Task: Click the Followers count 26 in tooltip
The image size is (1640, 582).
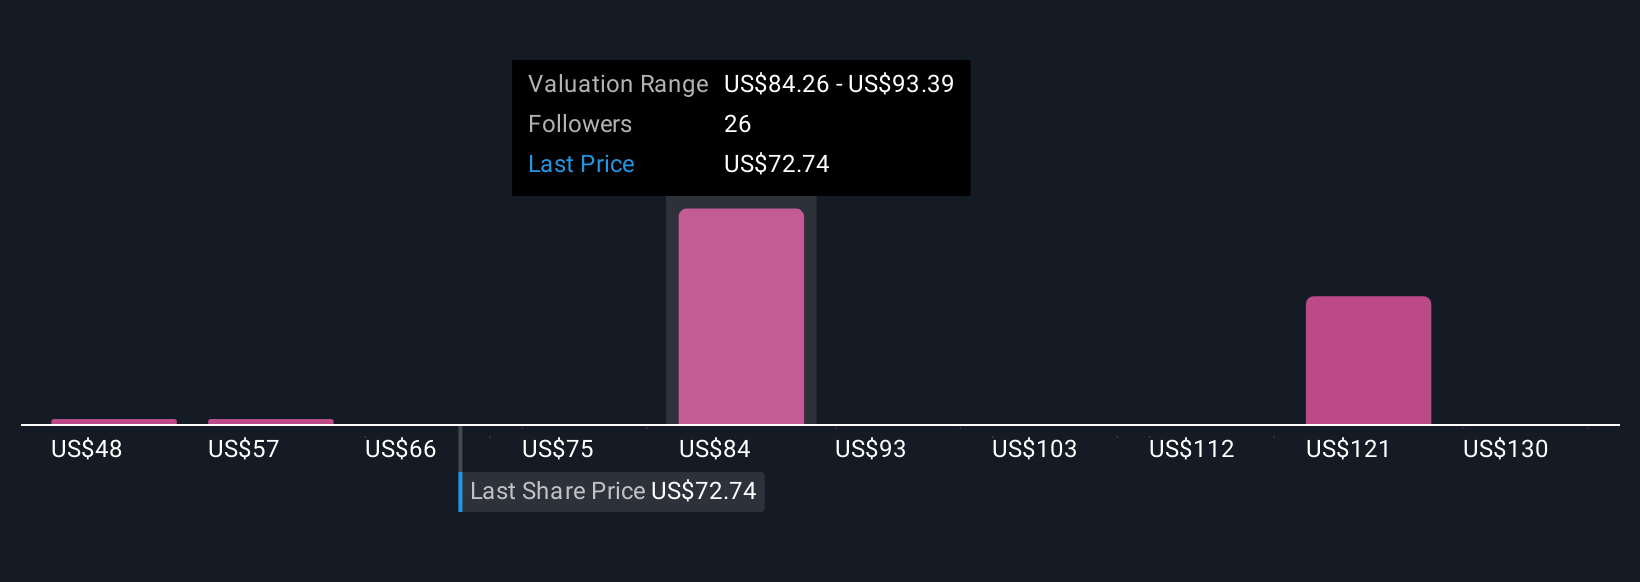Action: 738,124
